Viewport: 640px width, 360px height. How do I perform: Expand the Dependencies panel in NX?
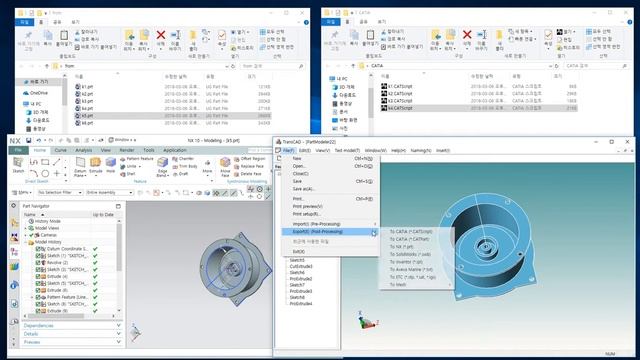coord(72,326)
